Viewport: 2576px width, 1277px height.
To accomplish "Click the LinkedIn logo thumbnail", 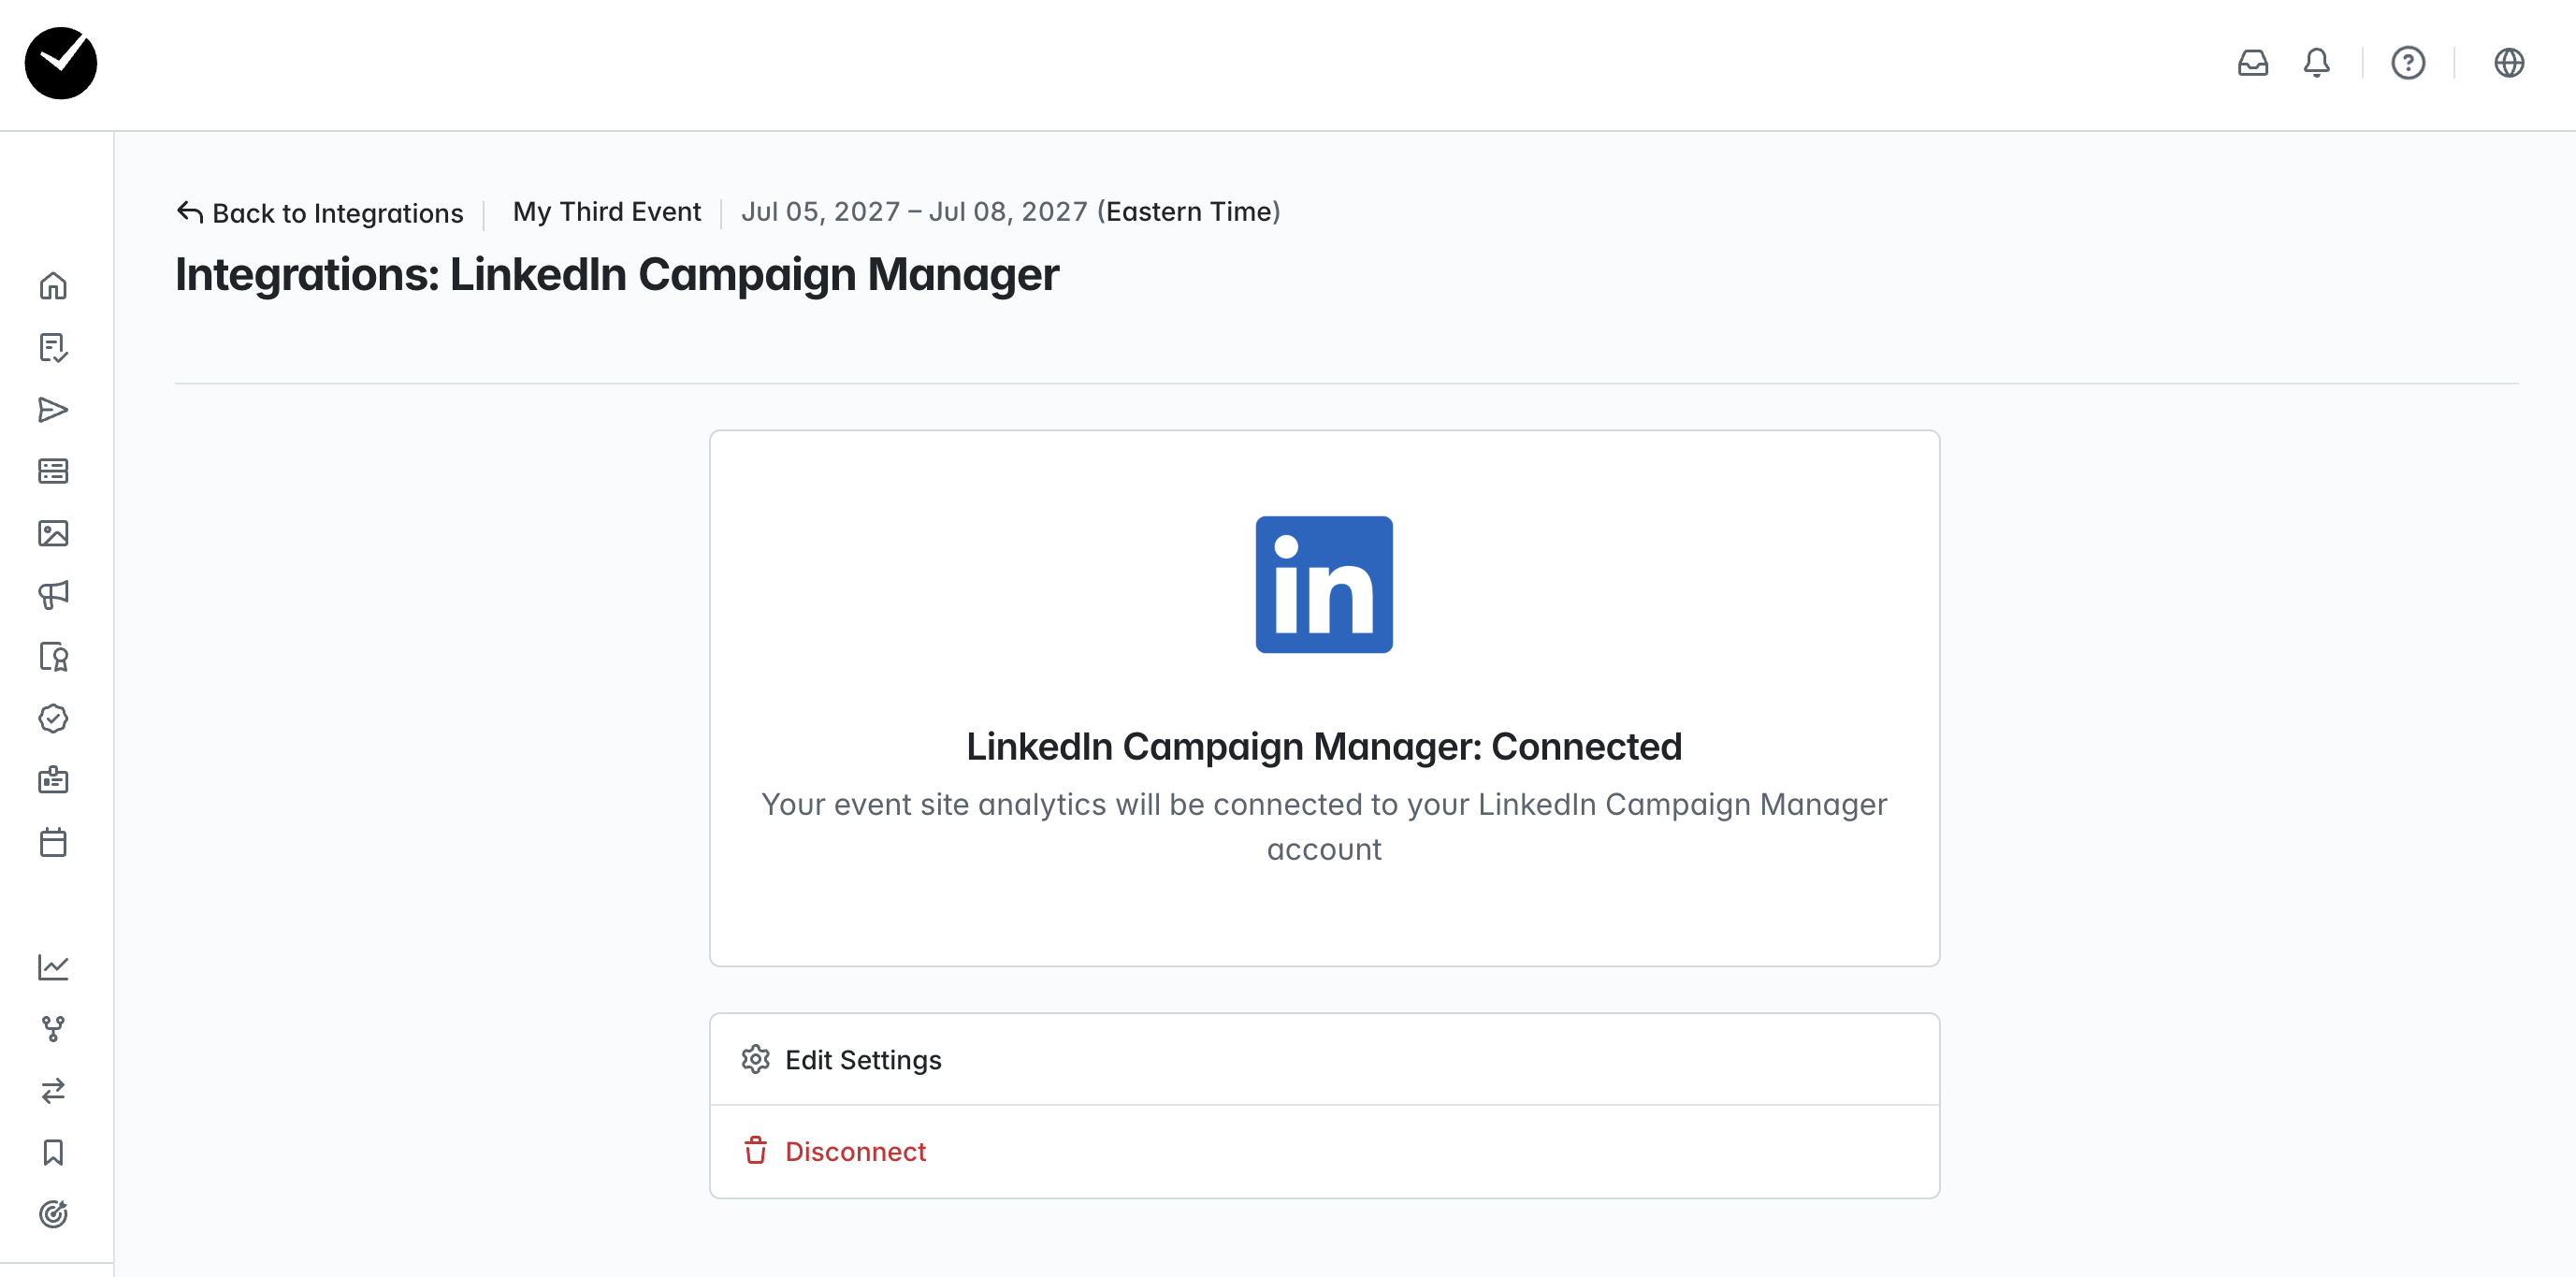I will 1324,584.
